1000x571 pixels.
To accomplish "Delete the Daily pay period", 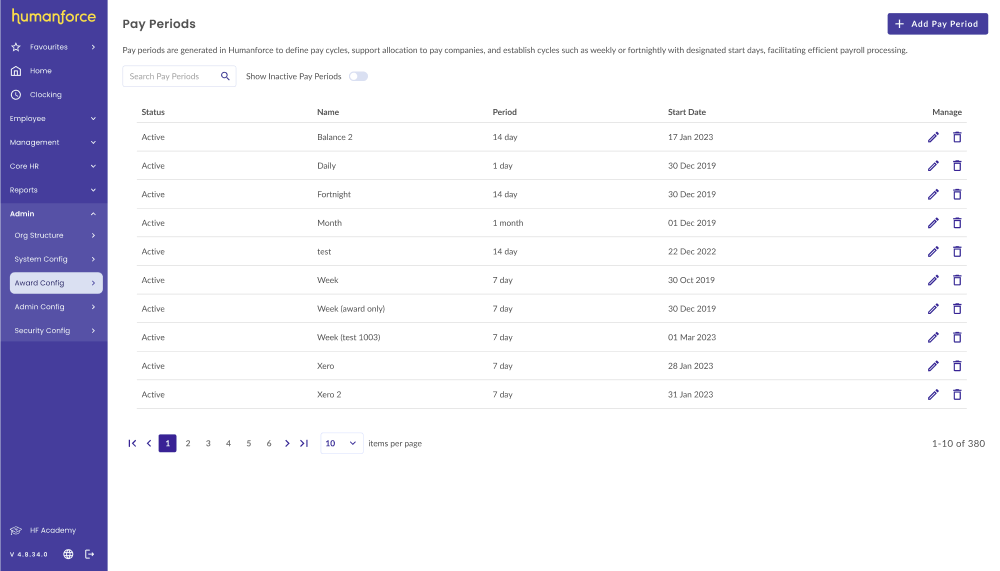I will [x=957, y=166].
